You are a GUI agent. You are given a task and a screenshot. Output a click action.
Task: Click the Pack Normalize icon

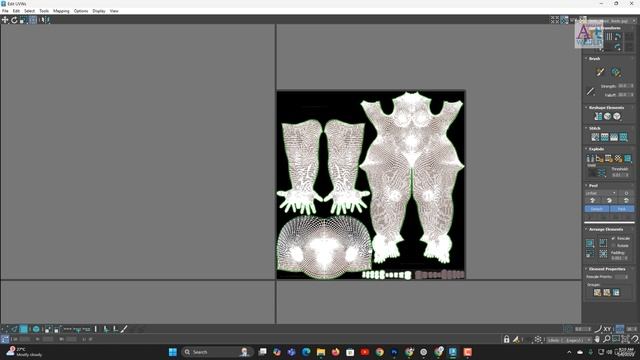[x=603, y=254]
